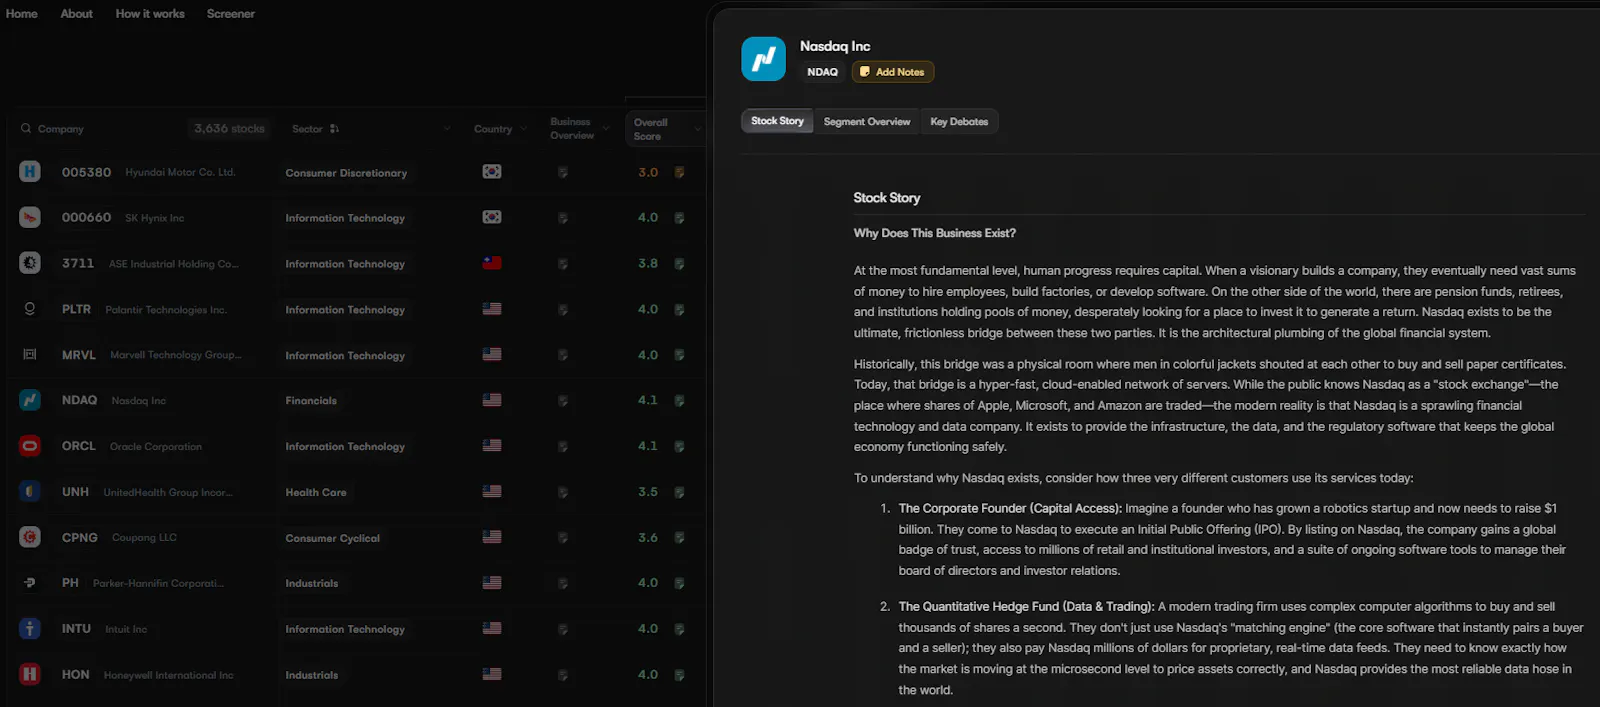Screen dimensions: 1600x707
Task: Click South Korea flag in Hyundai row
Action: pos(492,172)
